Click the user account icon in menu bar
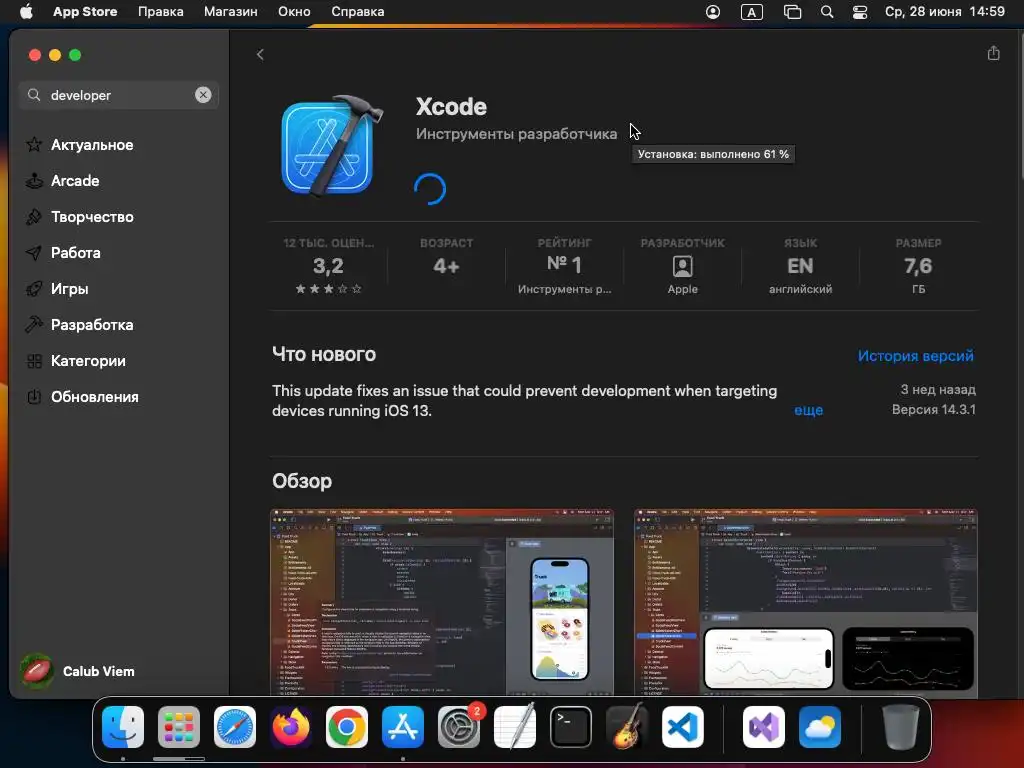Viewport: 1024px width, 768px height. [712, 12]
